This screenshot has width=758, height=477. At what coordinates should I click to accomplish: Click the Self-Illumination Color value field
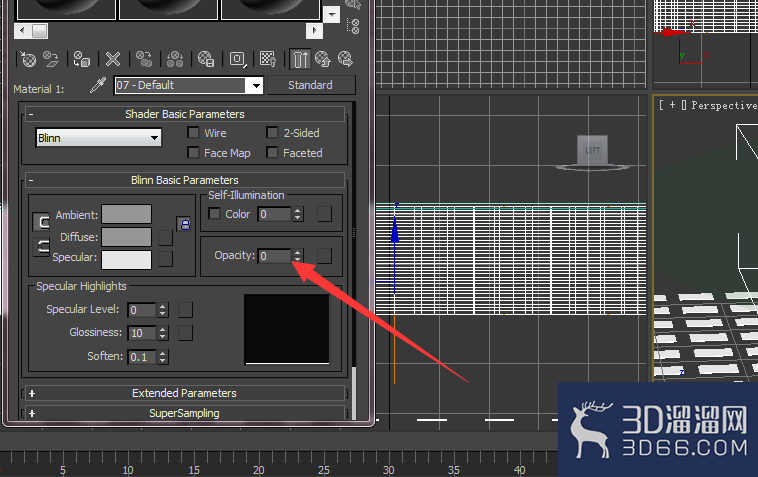tap(275, 214)
